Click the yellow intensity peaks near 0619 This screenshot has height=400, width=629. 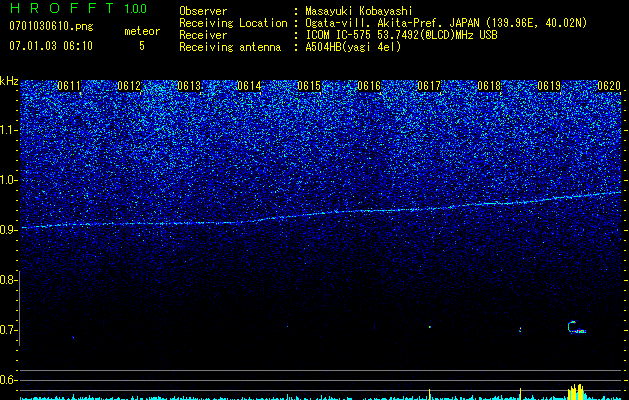coord(576,392)
